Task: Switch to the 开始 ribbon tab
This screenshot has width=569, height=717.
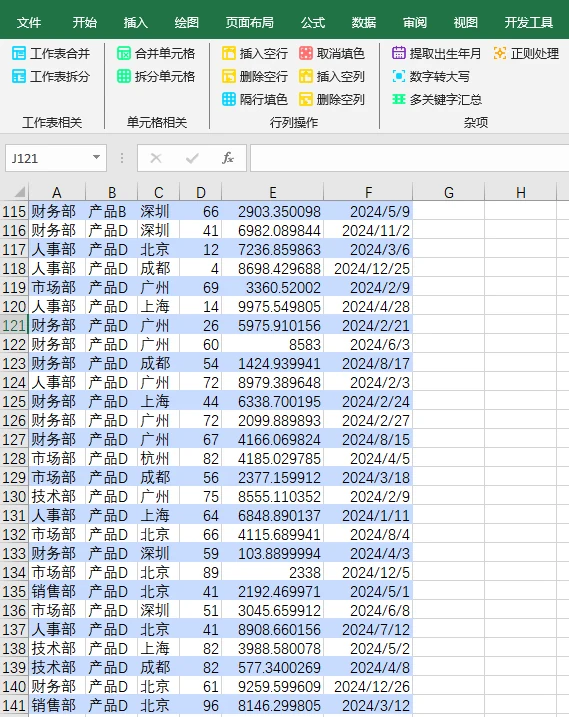Action: pyautogui.click(x=85, y=22)
